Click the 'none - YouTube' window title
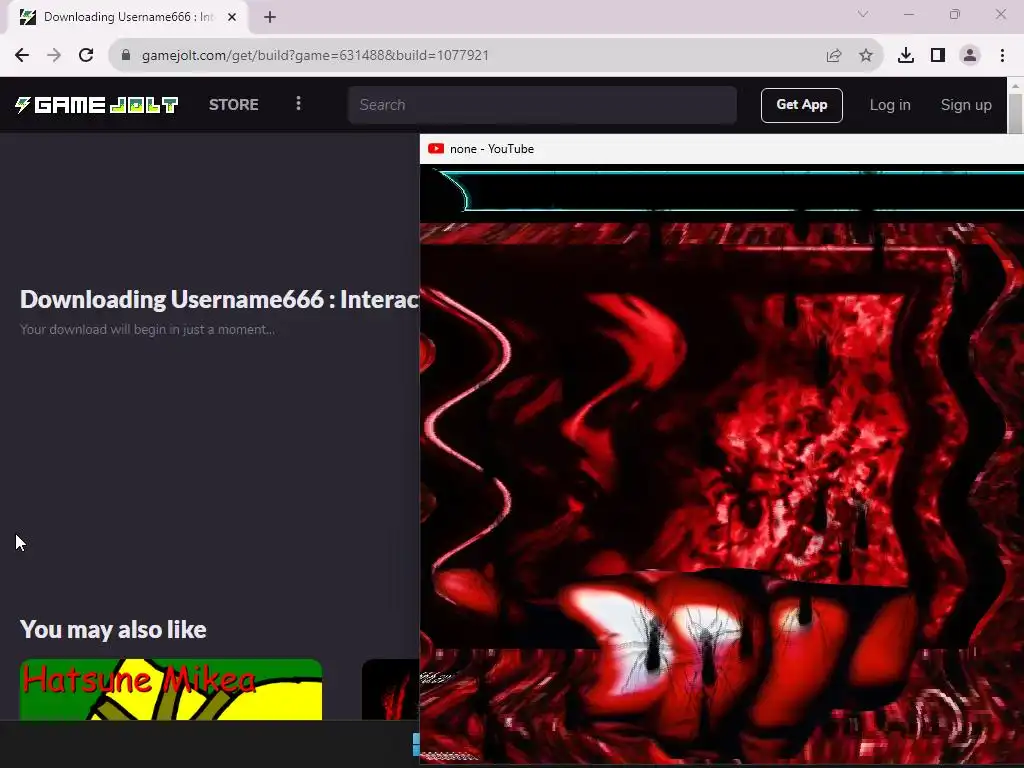1024x768 pixels. [492, 149]
